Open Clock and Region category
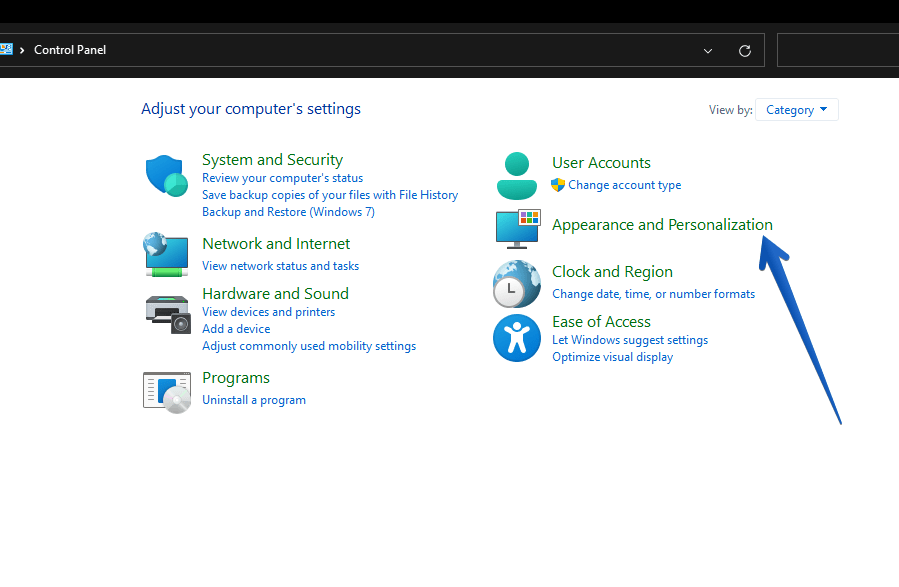The height and width of the screenshot is (587, 899). click(612, 272)
